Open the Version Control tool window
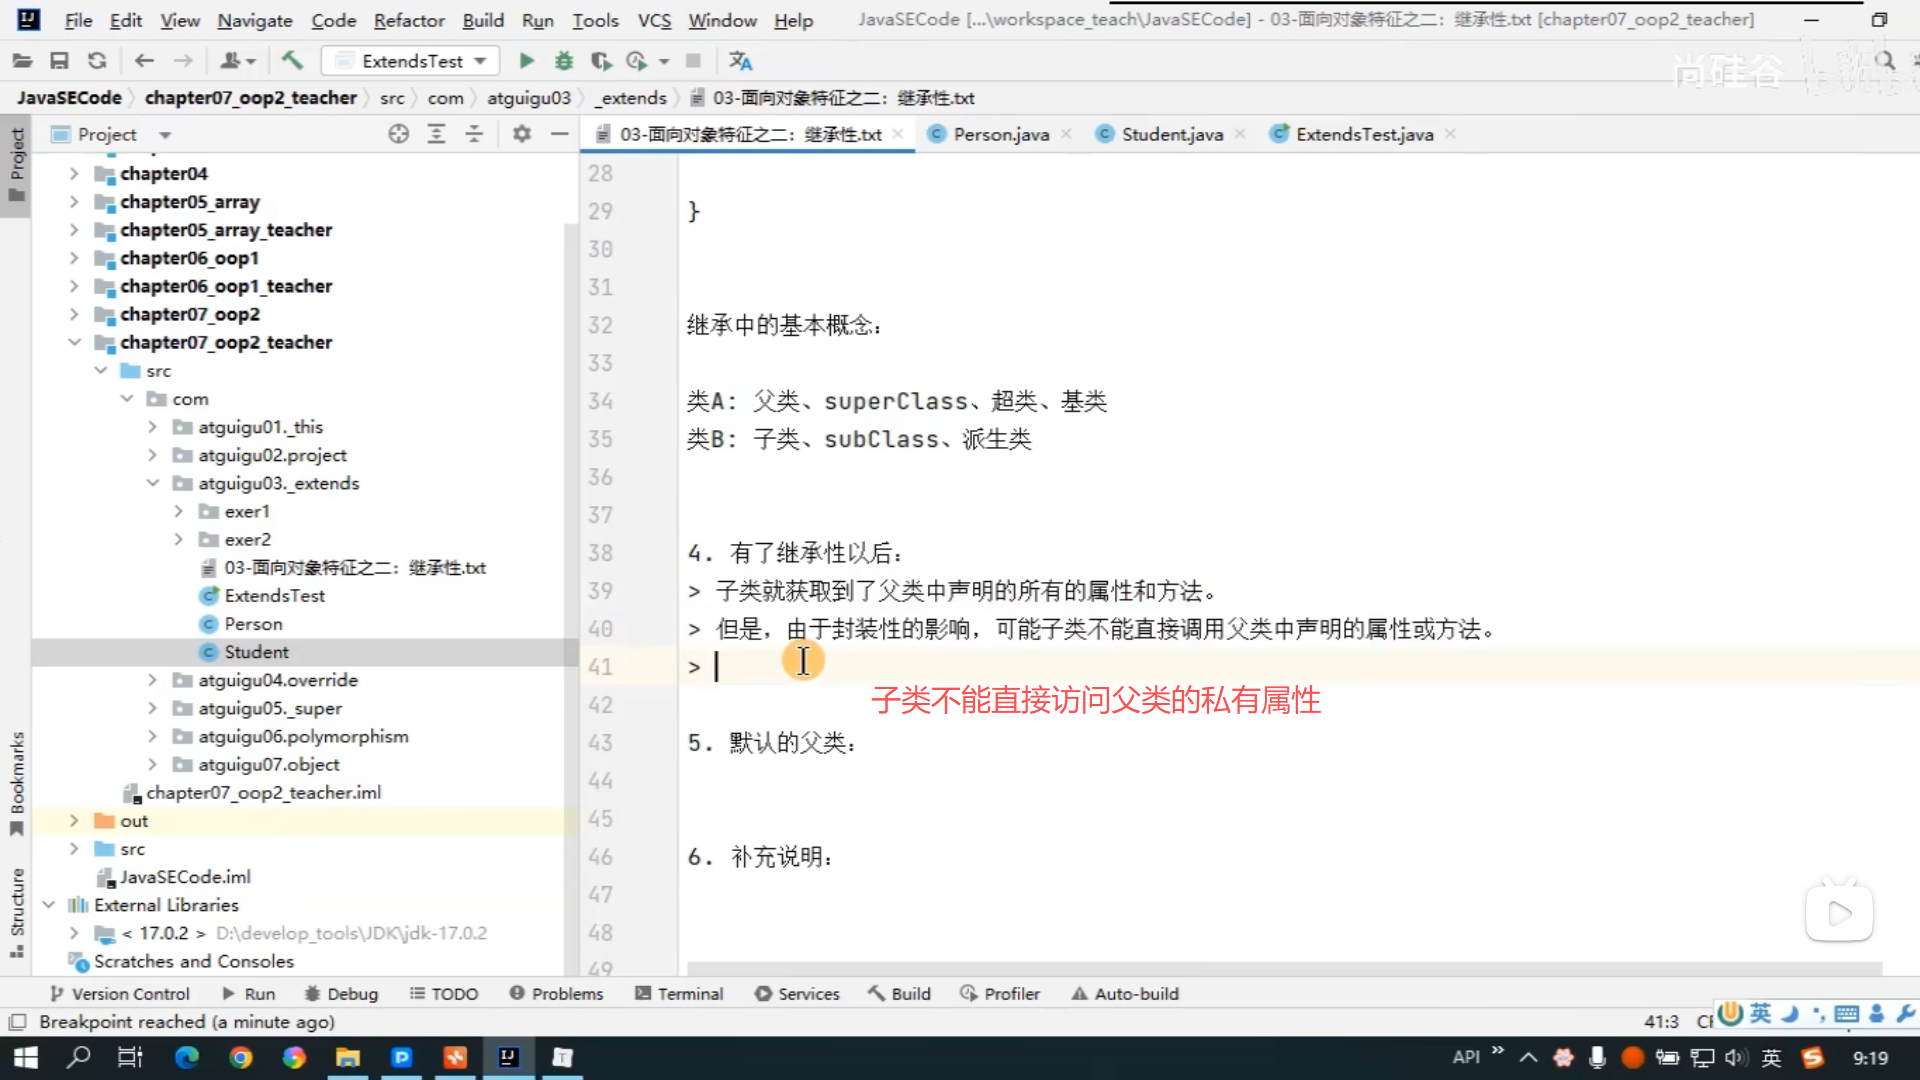This screenshot has height=1080, width=1920. point(120,993)
